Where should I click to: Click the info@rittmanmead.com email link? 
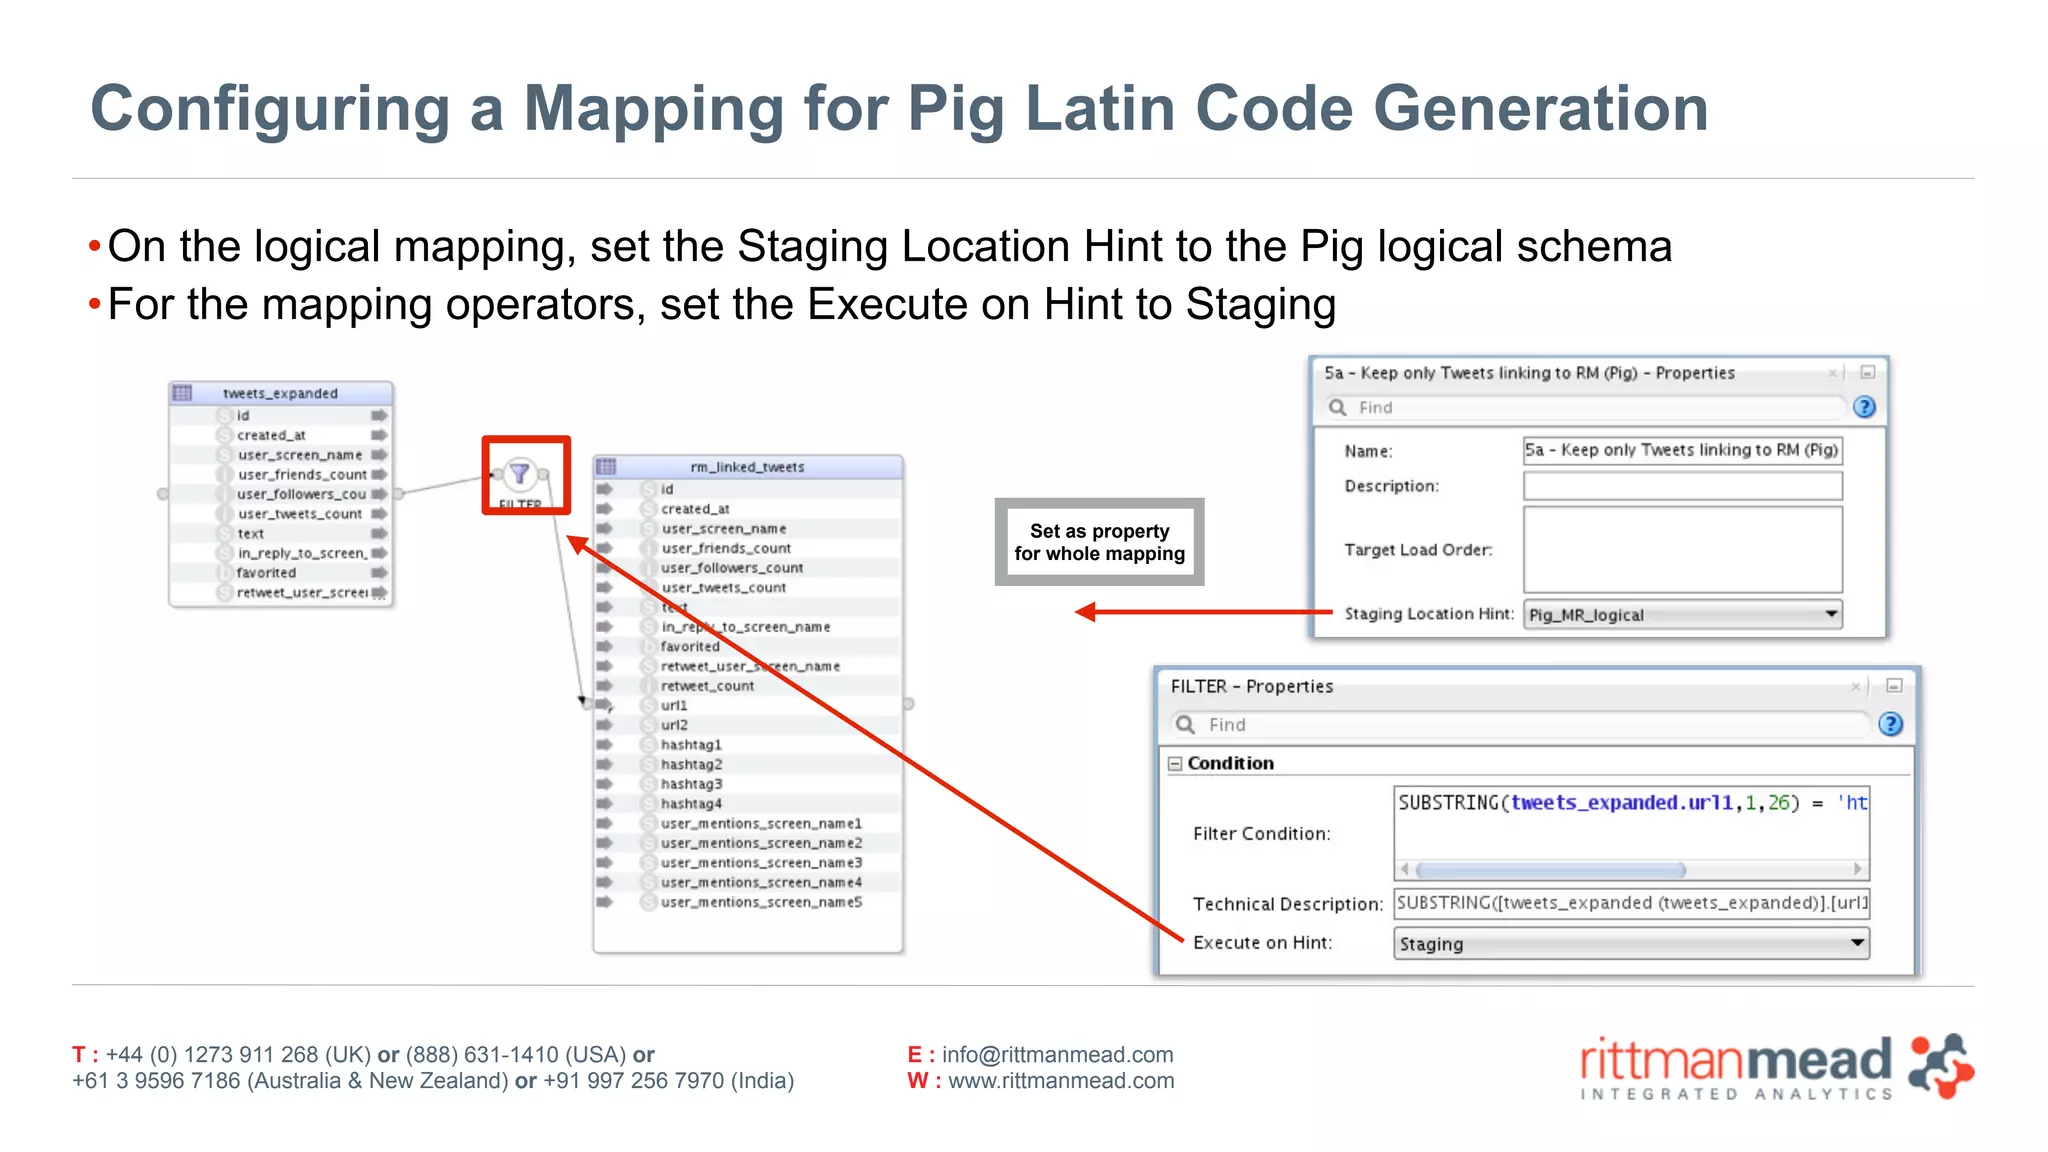coord(1057,1055)
